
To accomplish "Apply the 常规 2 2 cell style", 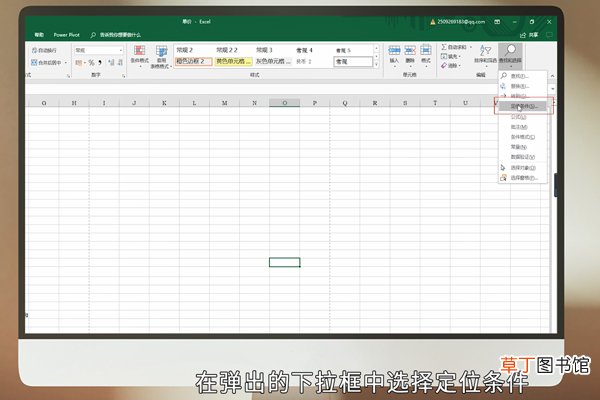I will coord(233,50).
